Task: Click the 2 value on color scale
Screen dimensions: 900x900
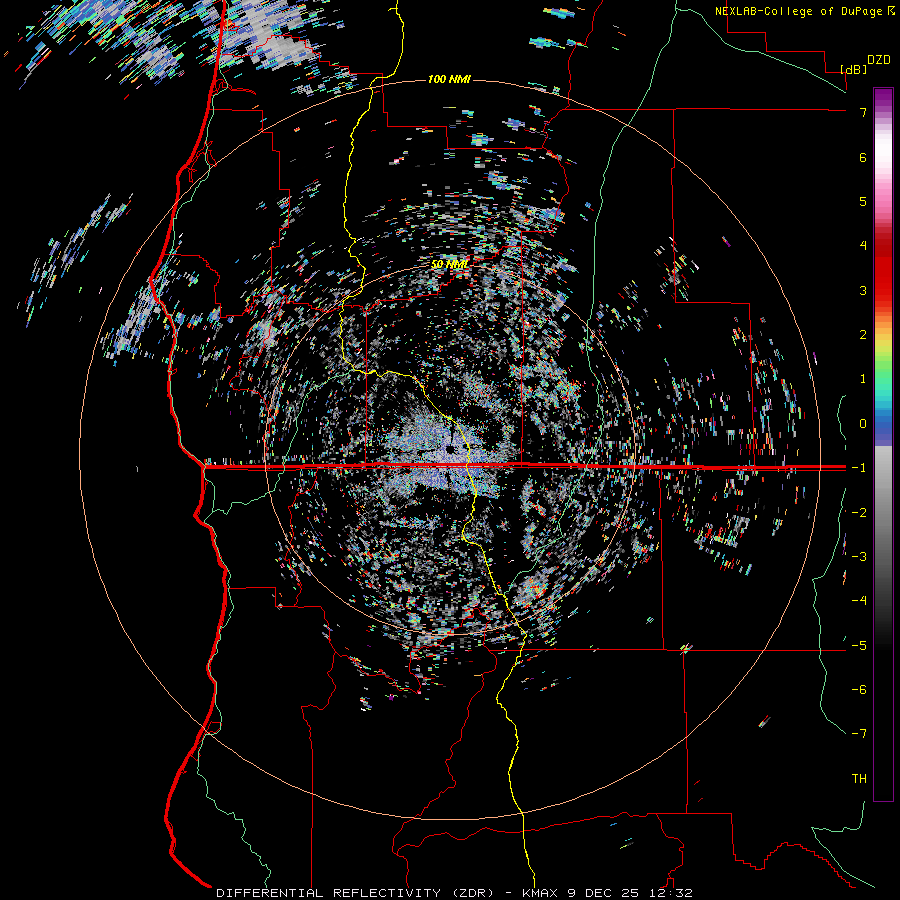Action: coord(863,335)
